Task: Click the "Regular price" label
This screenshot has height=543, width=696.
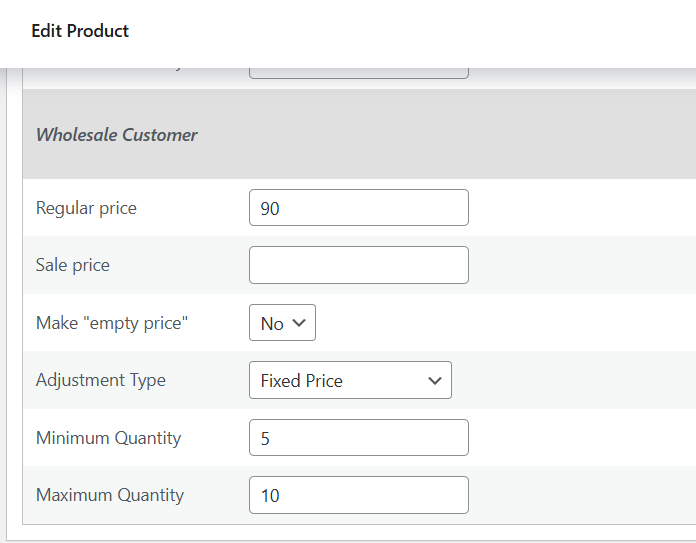Action: 86,208
